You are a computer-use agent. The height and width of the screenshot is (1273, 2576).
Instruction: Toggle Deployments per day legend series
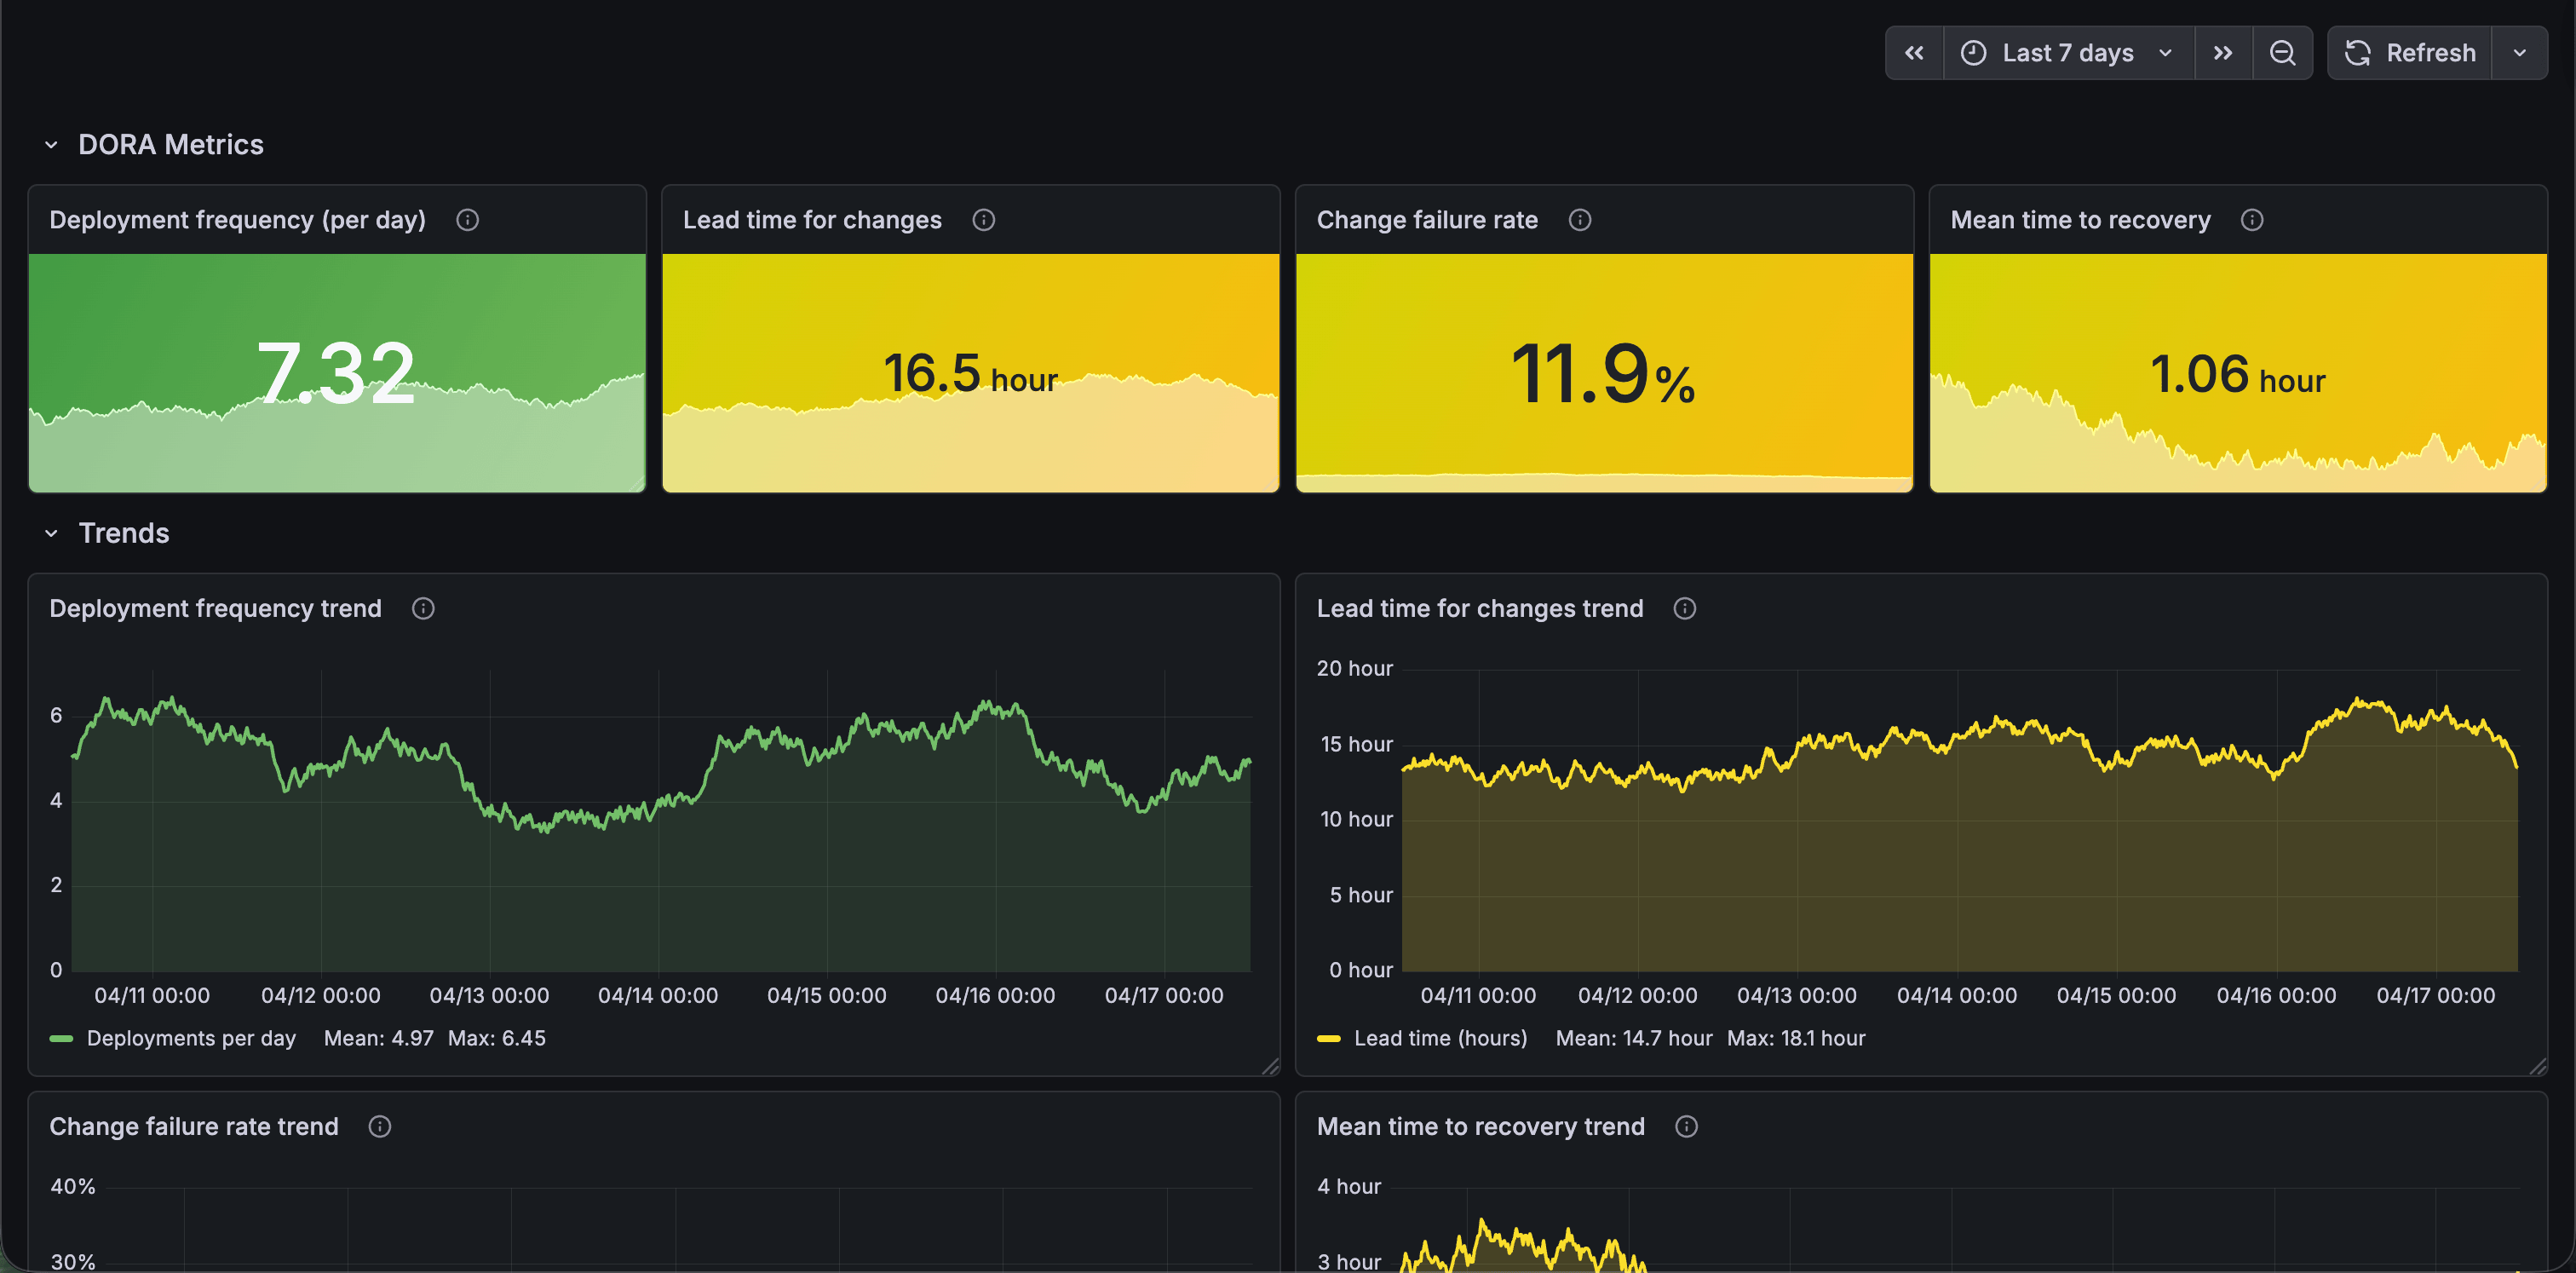(x=191, y=1039)
